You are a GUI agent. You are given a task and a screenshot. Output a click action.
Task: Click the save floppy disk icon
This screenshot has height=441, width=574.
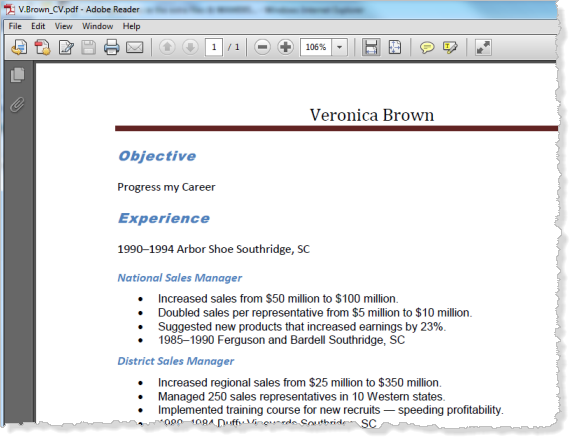tap(88, 47)
